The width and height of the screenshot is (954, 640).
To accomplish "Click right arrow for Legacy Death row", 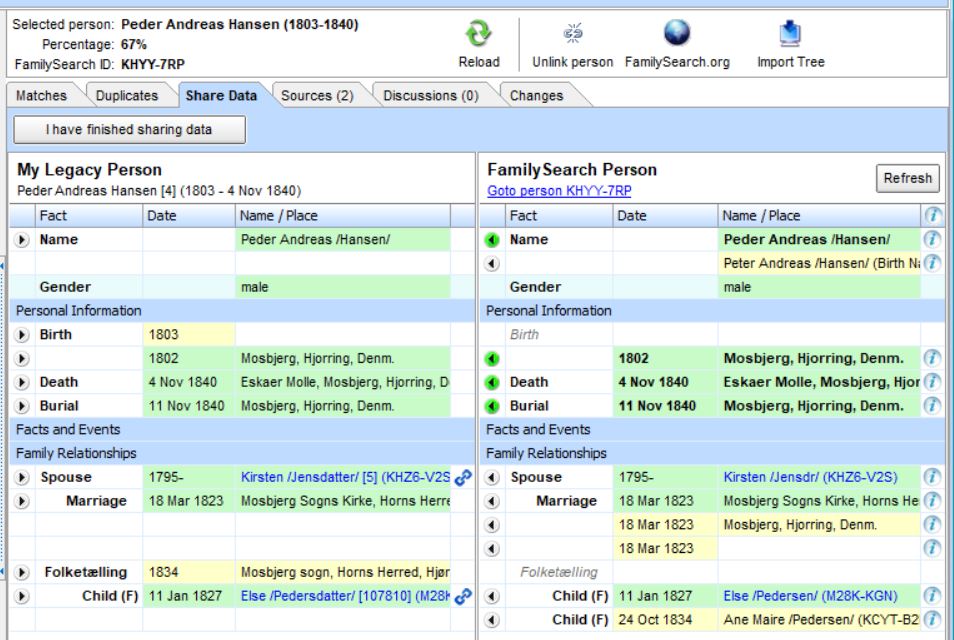I will coord(22,382).
